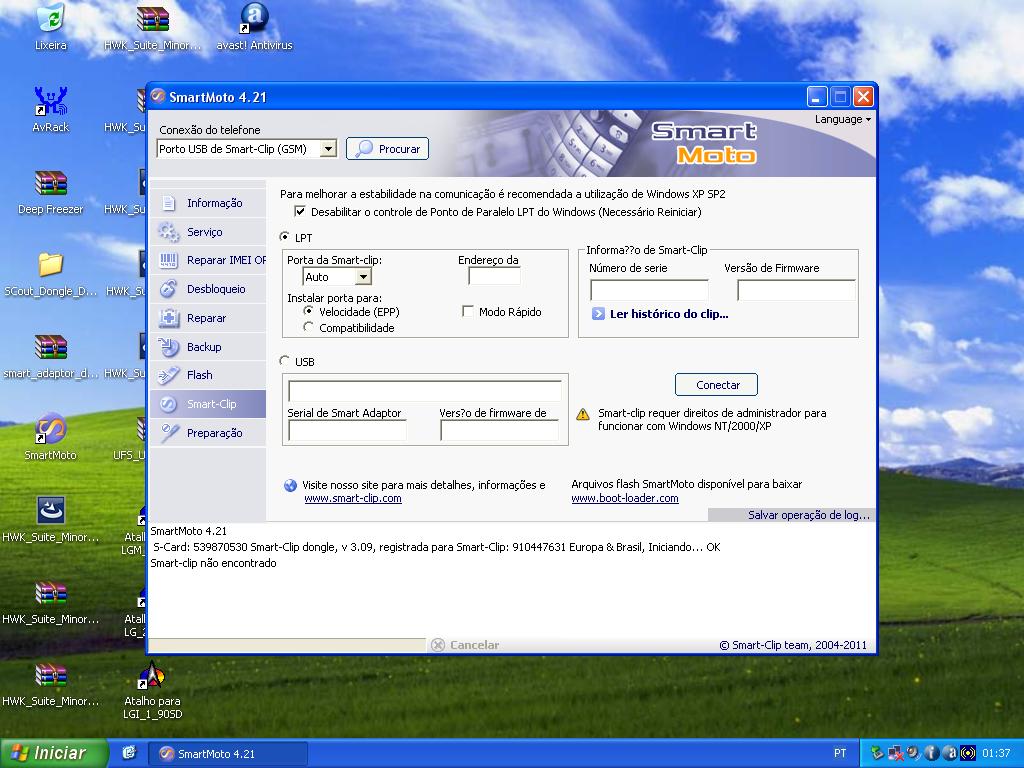This screenshot has height=768, width=1024.
Task: Select the Deep Freezer archive icon
Action: [x=51, y=192]
